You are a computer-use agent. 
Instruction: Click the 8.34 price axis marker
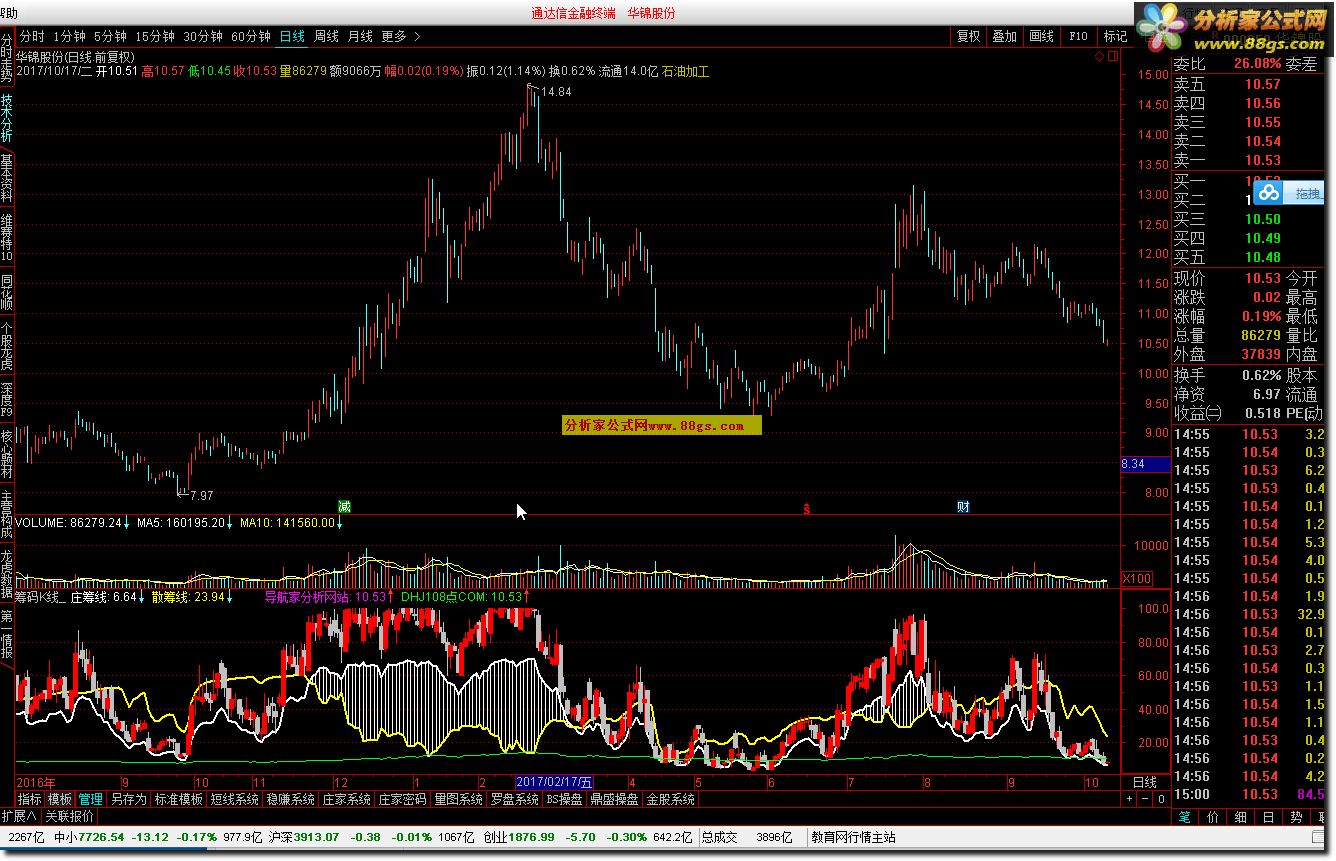pos(1145,464)
